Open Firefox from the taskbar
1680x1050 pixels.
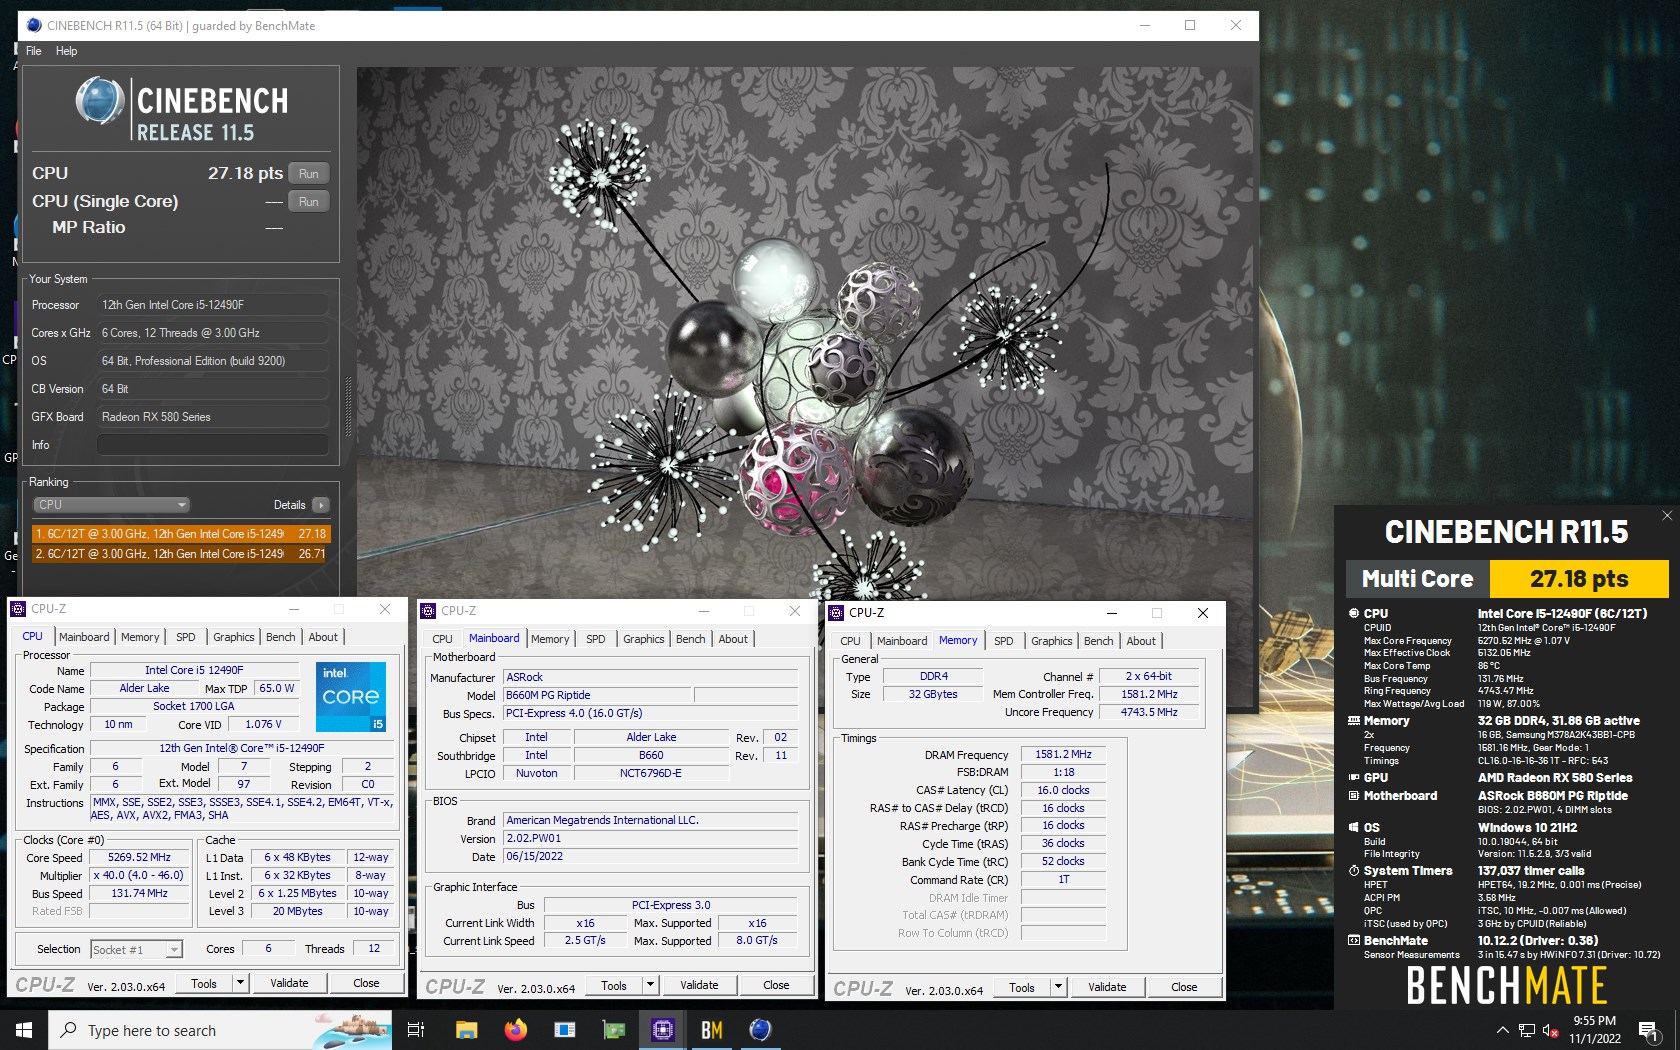click(x=515, y=1030)
